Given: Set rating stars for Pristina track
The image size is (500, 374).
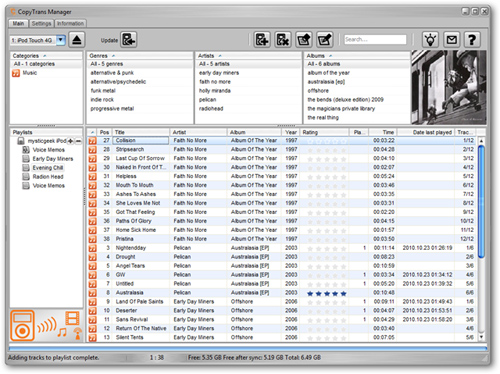Looking at the screenshot, I should [x=327, y=239].
